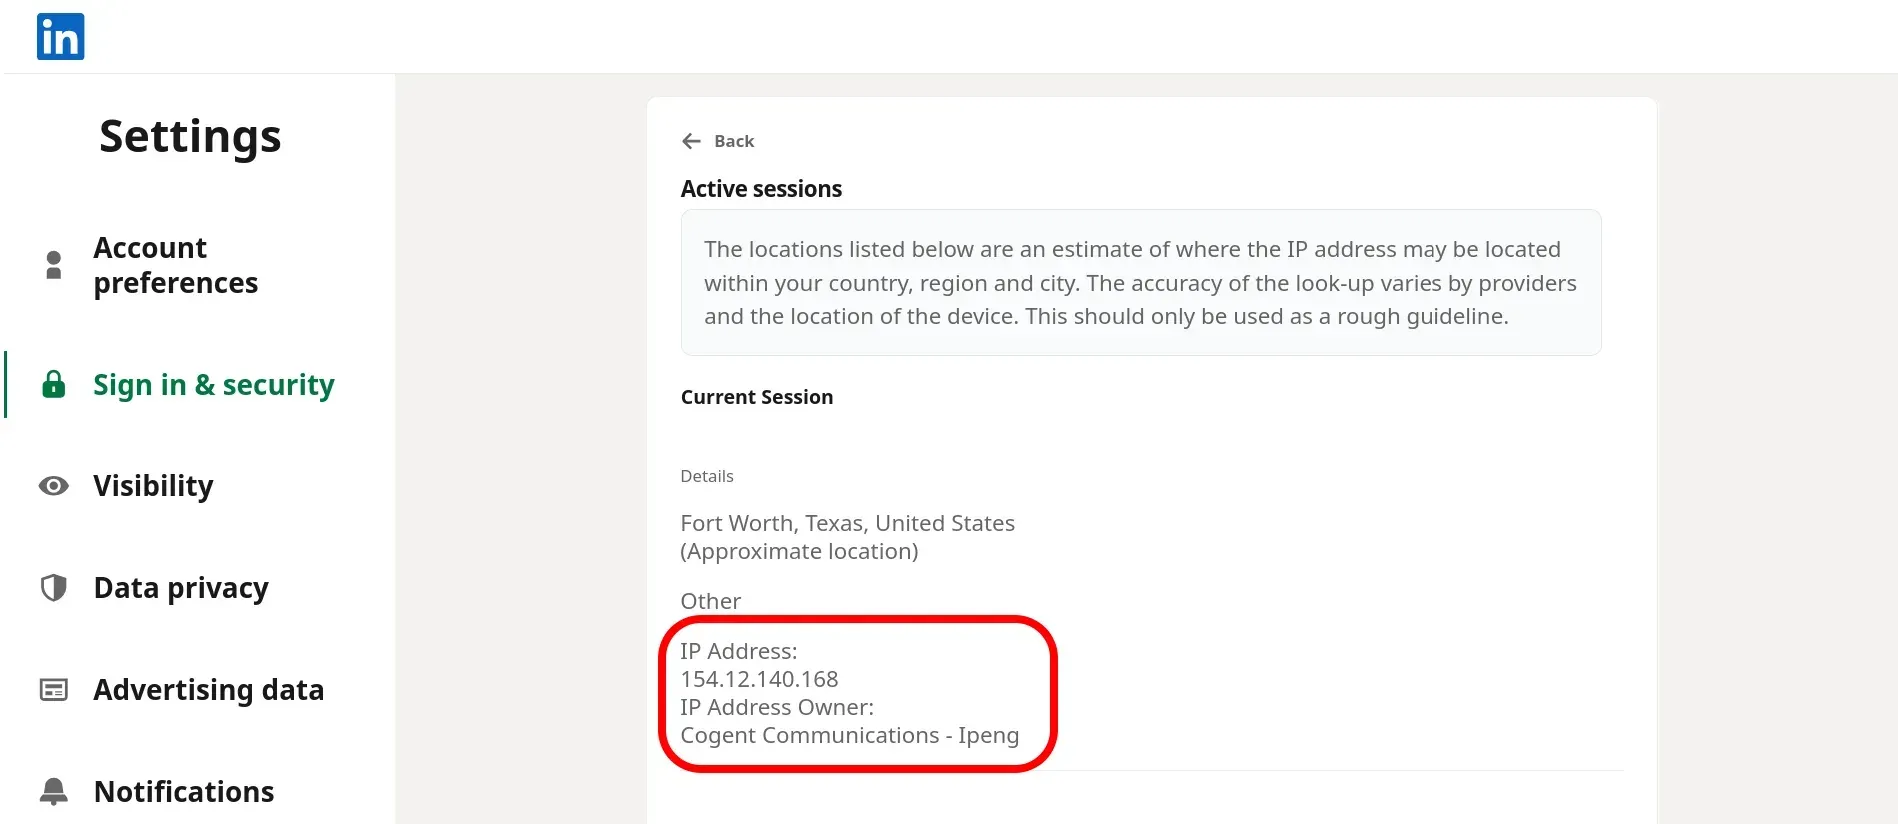Click the IP Address: label
Image resolution: width=1898 pixels, height=824 pixels.
click(739, 651)
